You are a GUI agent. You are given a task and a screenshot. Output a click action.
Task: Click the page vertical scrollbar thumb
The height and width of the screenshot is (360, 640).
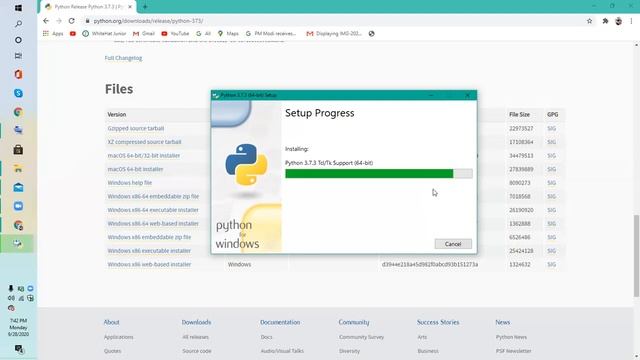(636, 256)
